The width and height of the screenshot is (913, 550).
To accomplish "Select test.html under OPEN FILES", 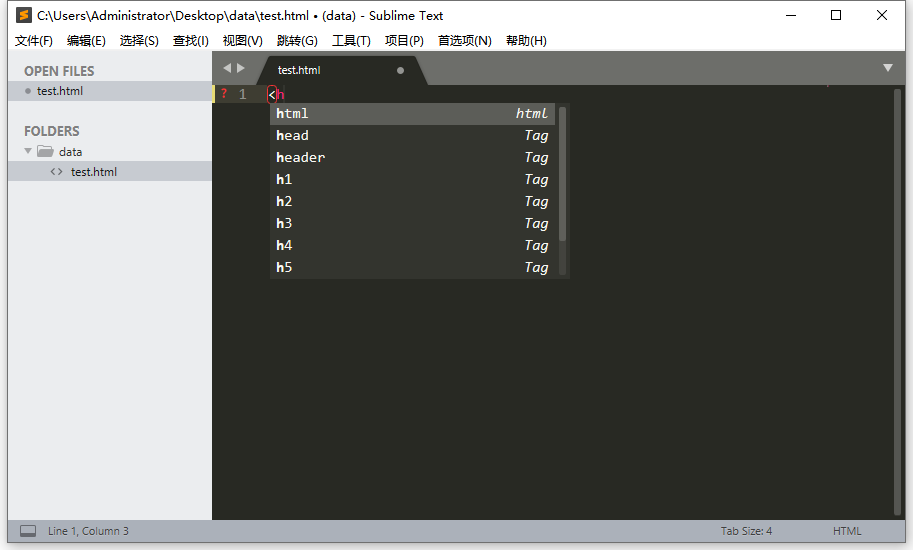I will [110, 91].
